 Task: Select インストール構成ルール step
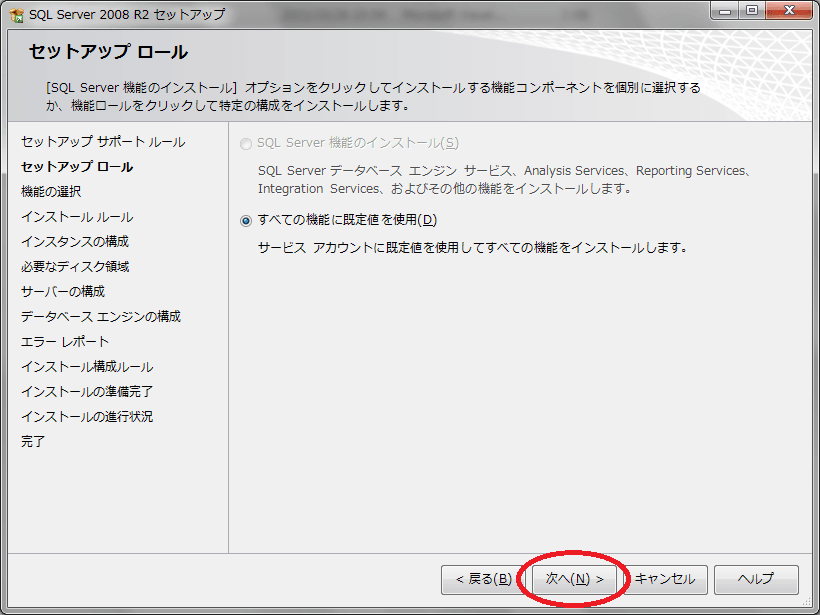[x=87, y=366]
